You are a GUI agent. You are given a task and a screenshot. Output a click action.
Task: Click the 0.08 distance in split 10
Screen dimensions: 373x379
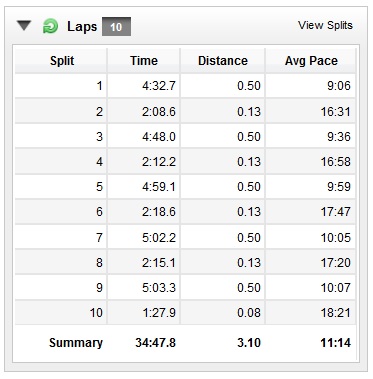[x=249, y=313]
